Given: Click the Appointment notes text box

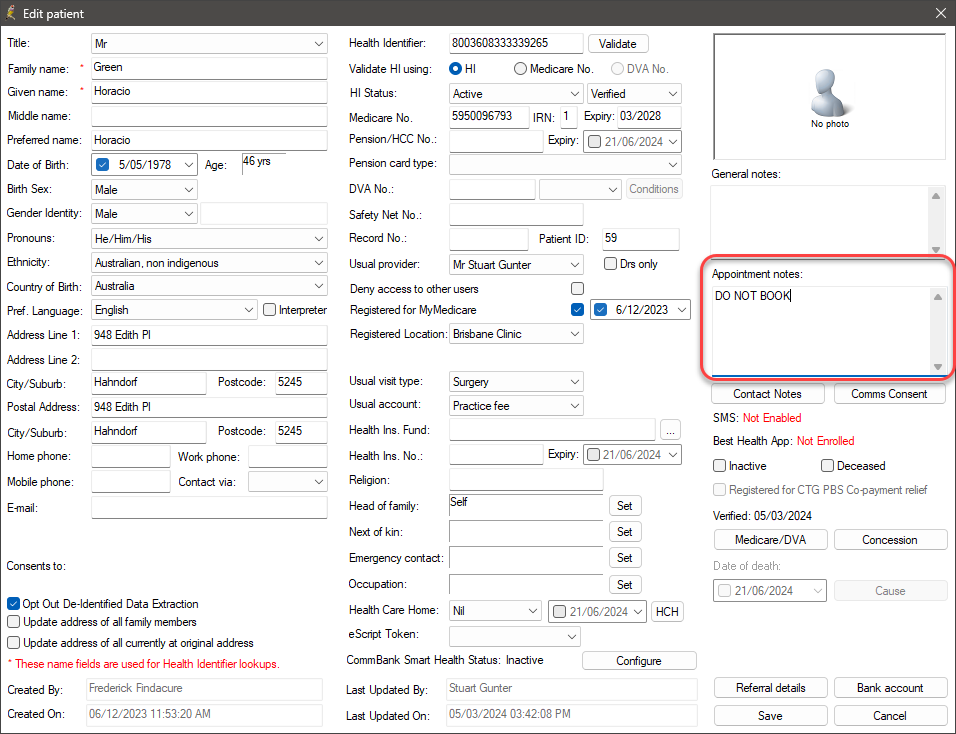Looking at the screenshot, I should click(821, 331).
